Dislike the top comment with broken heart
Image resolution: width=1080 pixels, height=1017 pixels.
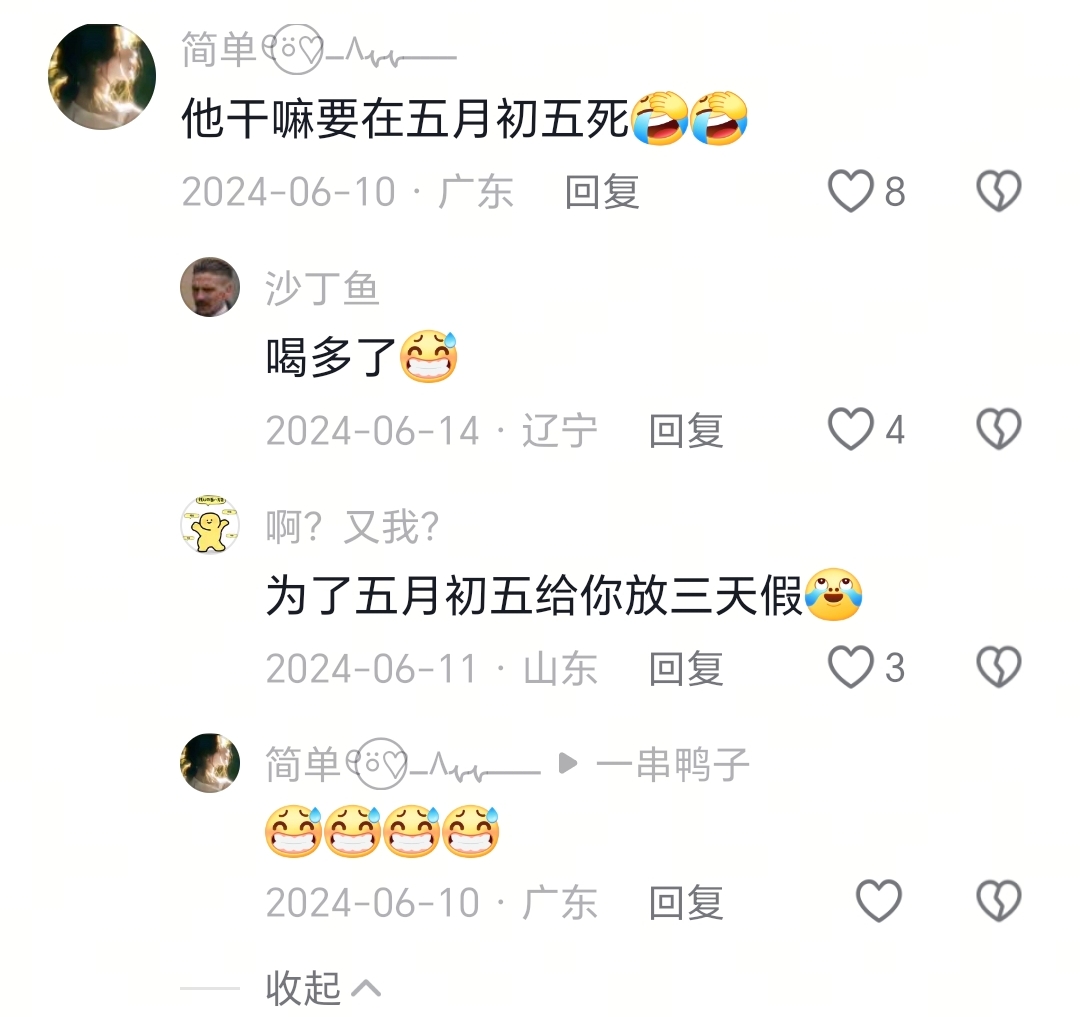click(998, 191)
